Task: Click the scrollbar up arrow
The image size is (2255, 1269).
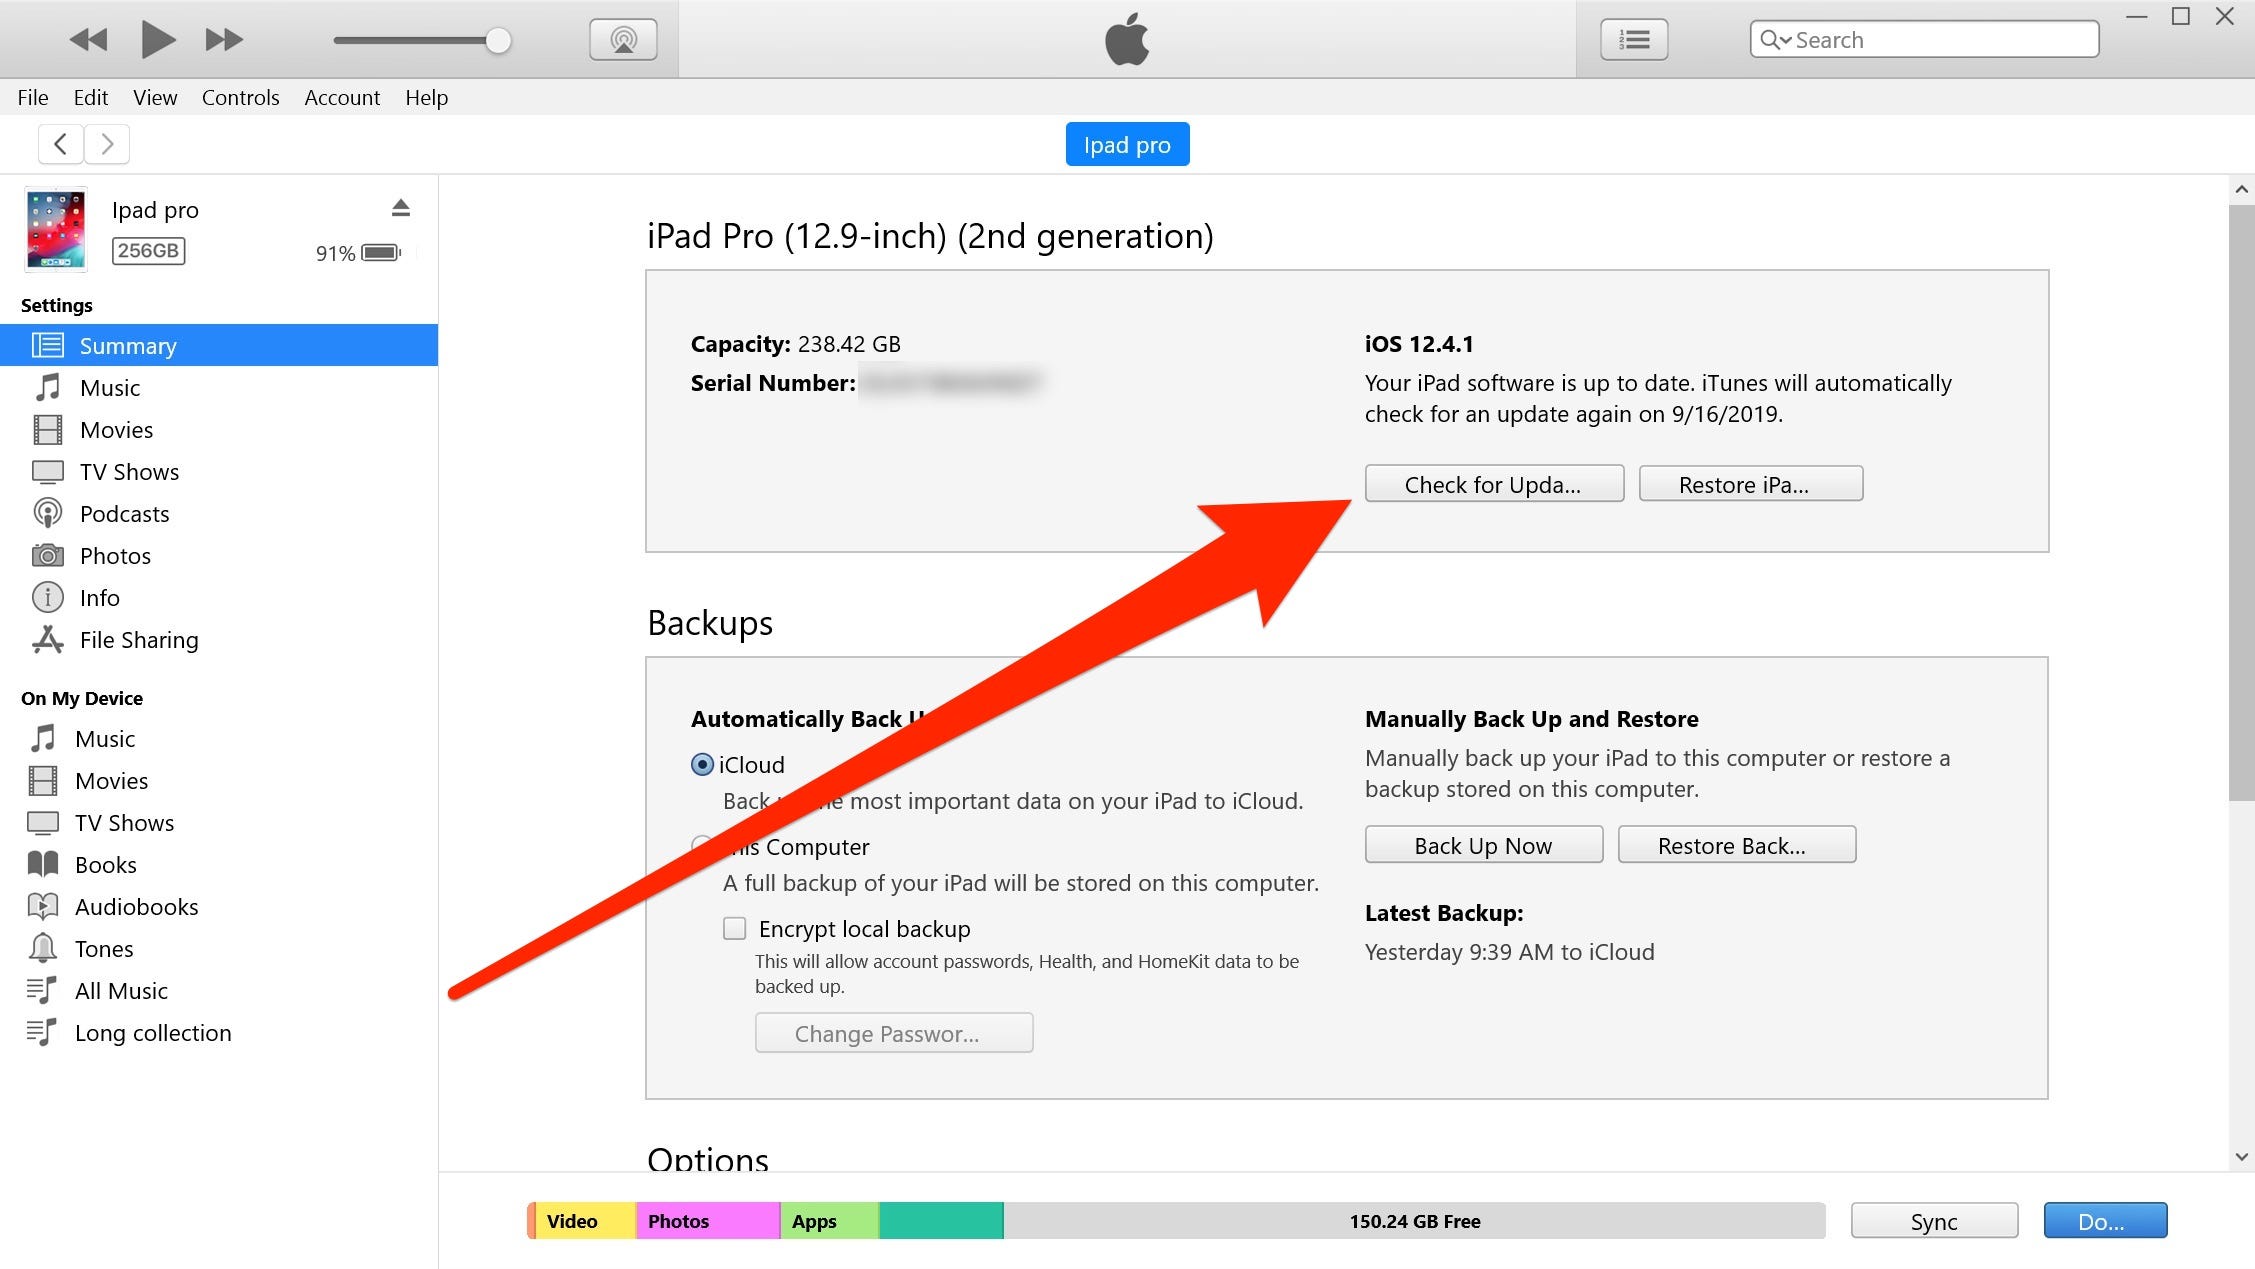Action: (x=2241, y=189)
